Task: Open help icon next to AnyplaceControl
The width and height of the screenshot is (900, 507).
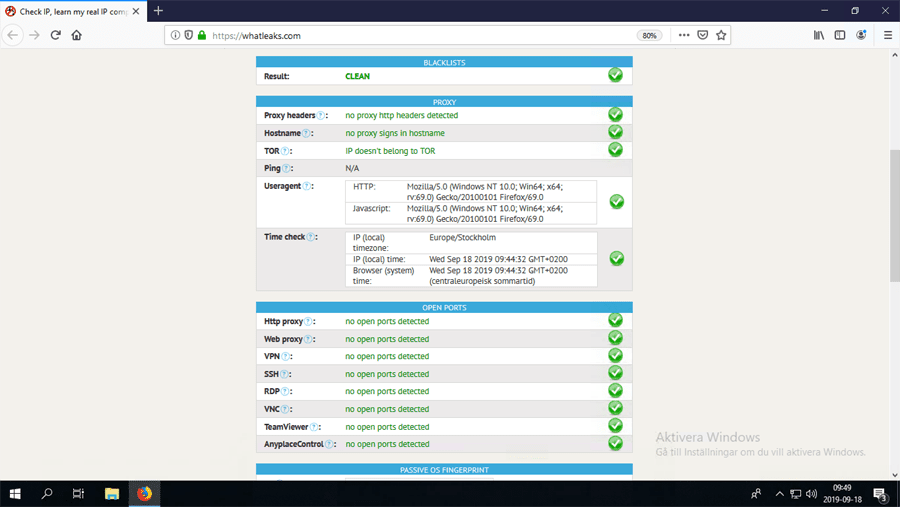Action: point(329,444)
